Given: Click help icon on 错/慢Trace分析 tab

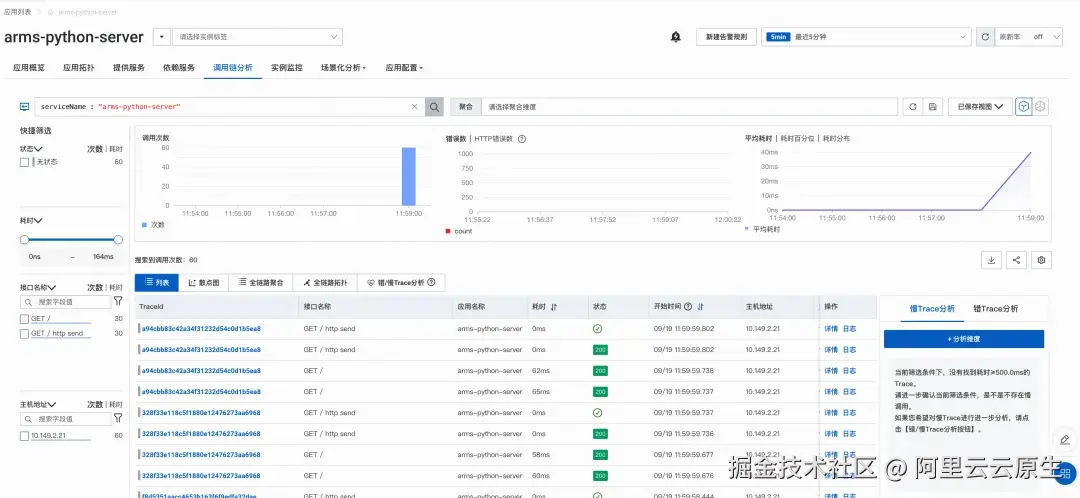Looking at the screenshot, I should 432,282.
